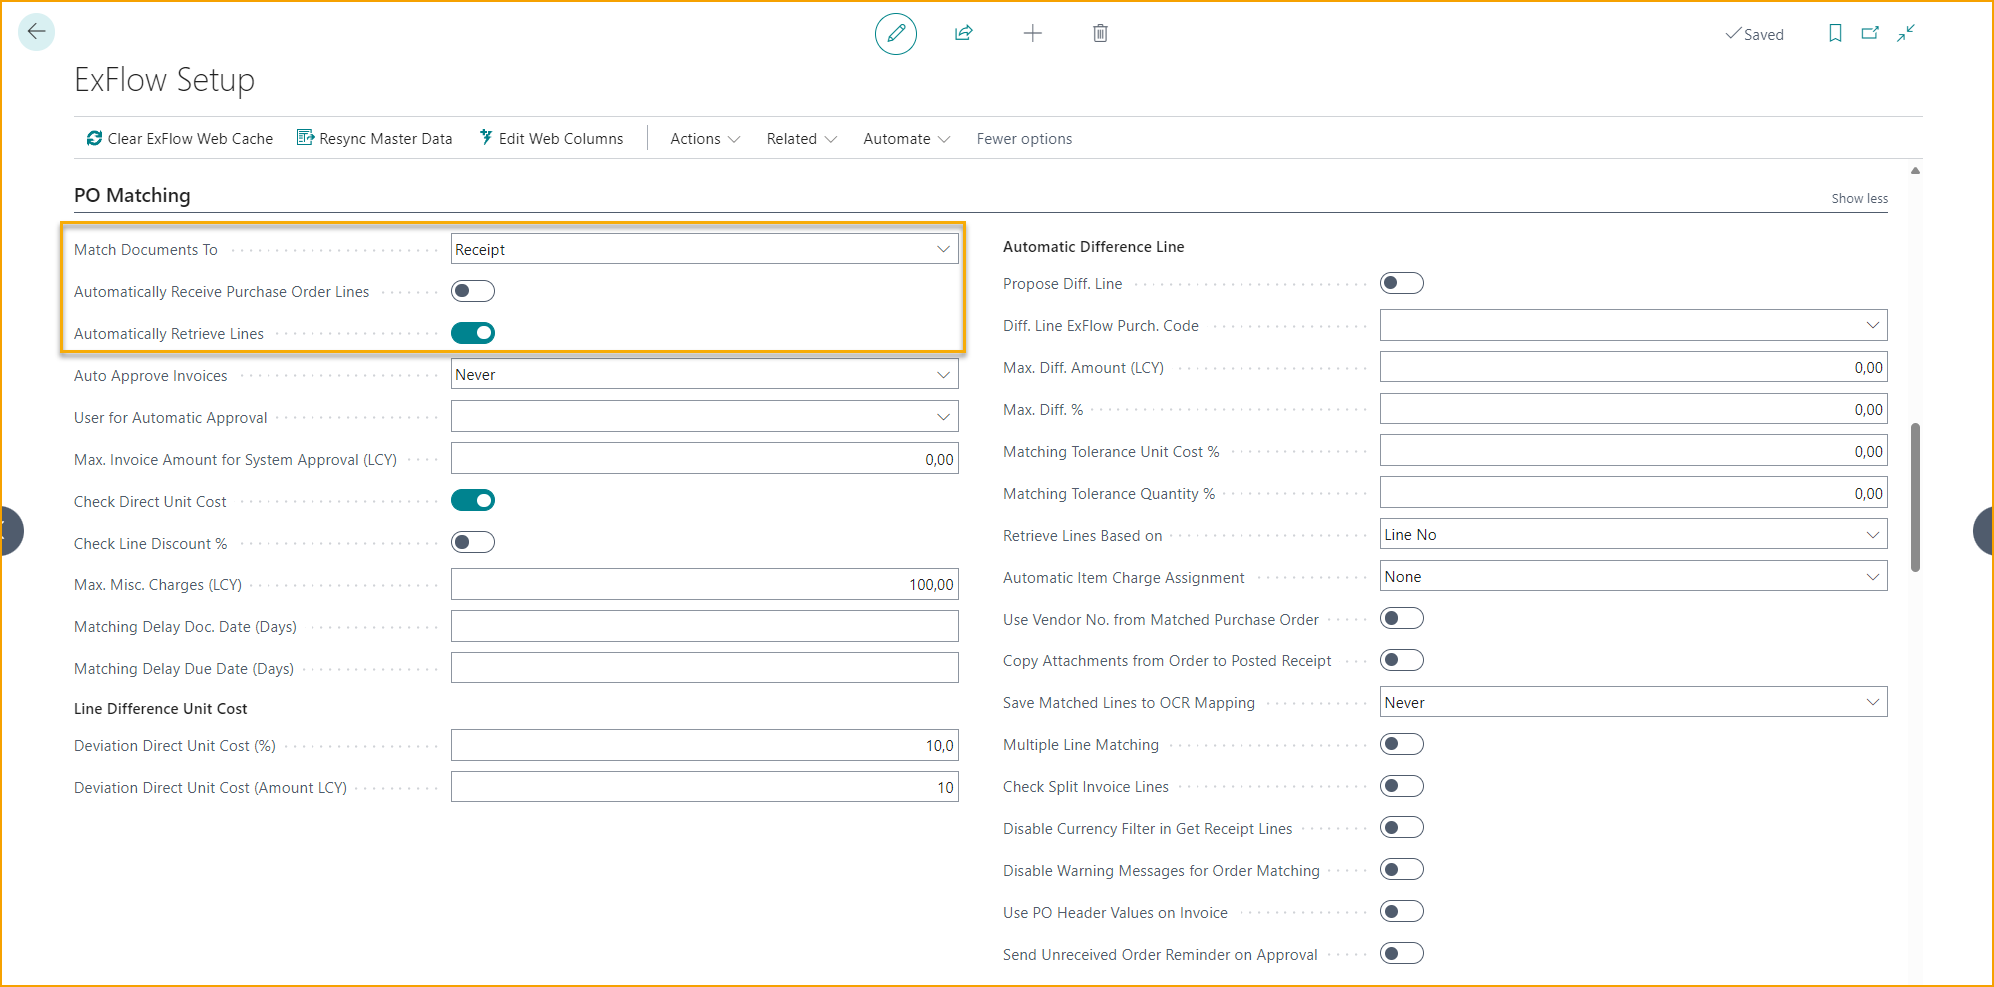Disable Automatically Retrieve Lines toggle
The image size is (1994, 987).
tap(473, 333)
